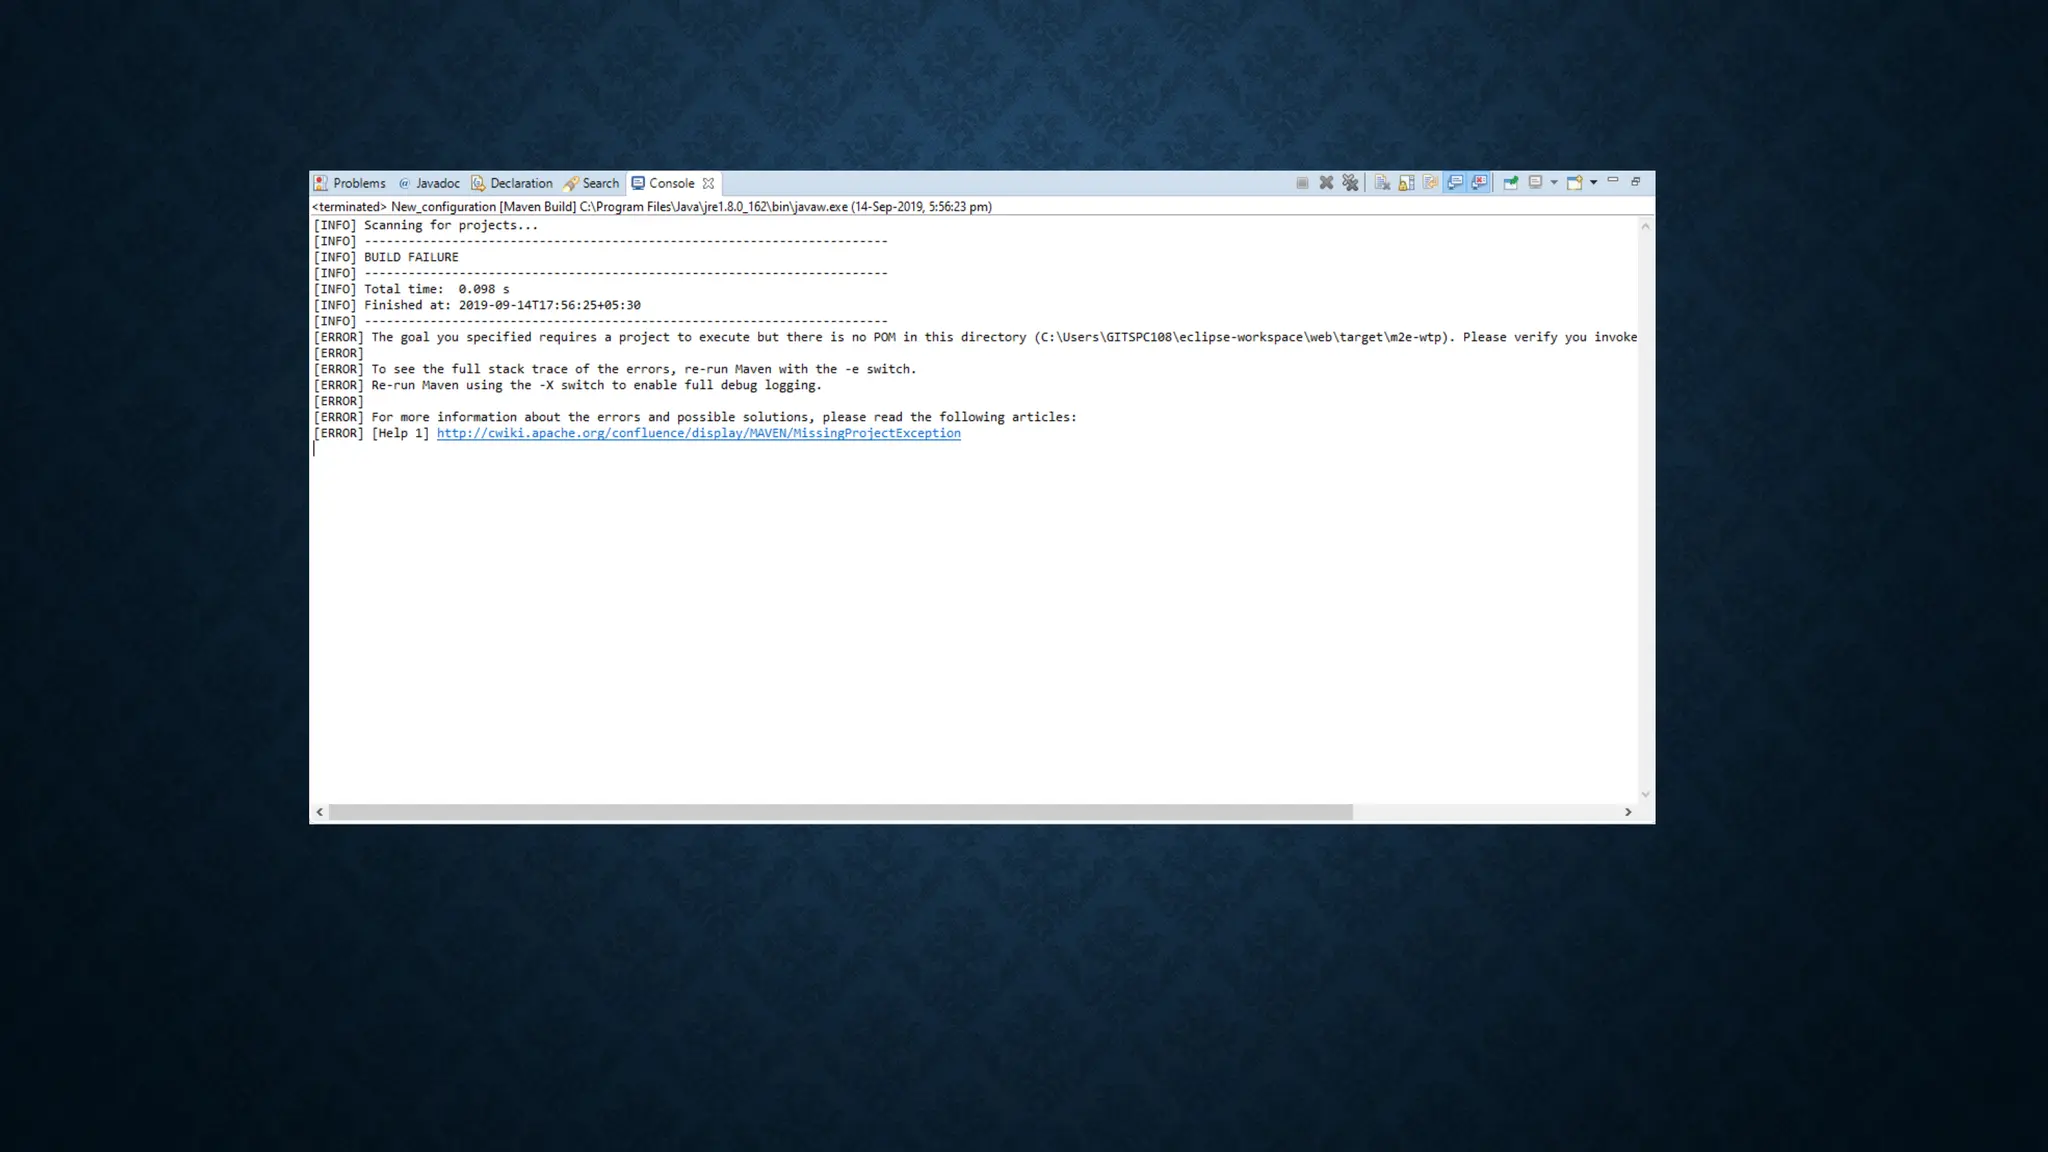Click the Terminate (stop) console button
This screenshot has width=2048, height=1152.
click(1302, 183)
